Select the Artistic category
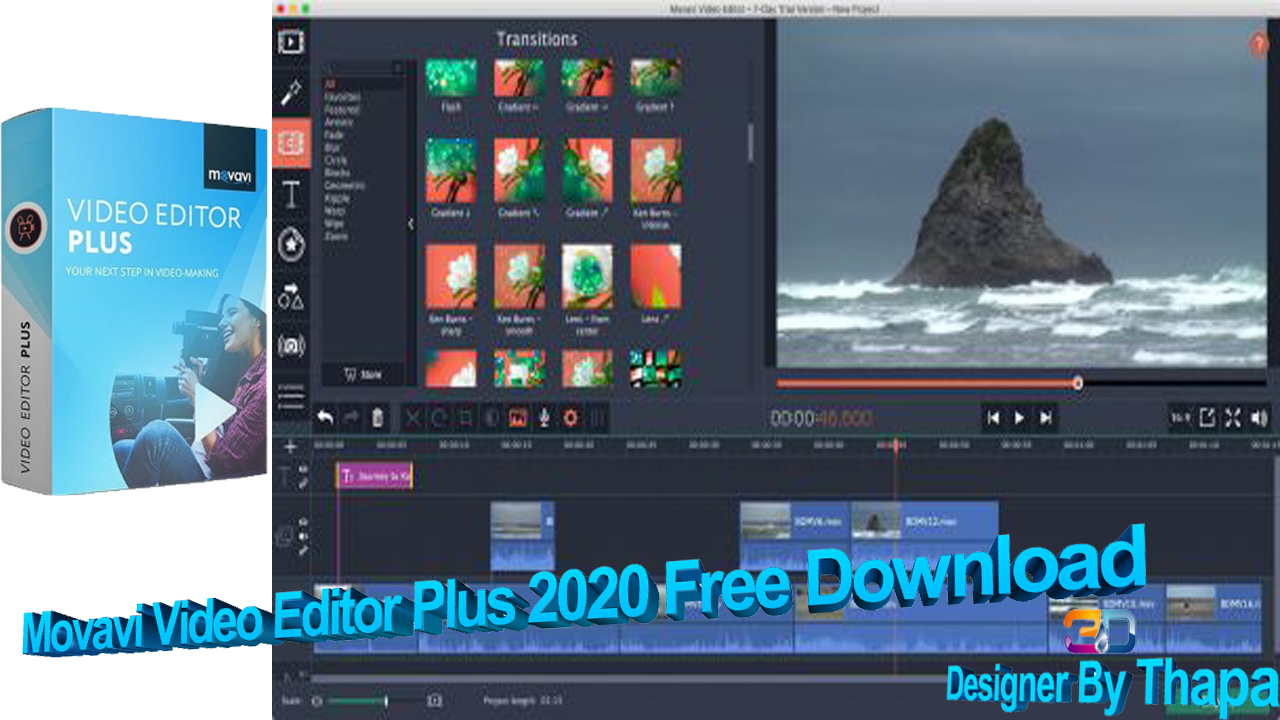This screenshot has height=720, width=1280. (x=339, y=122)
